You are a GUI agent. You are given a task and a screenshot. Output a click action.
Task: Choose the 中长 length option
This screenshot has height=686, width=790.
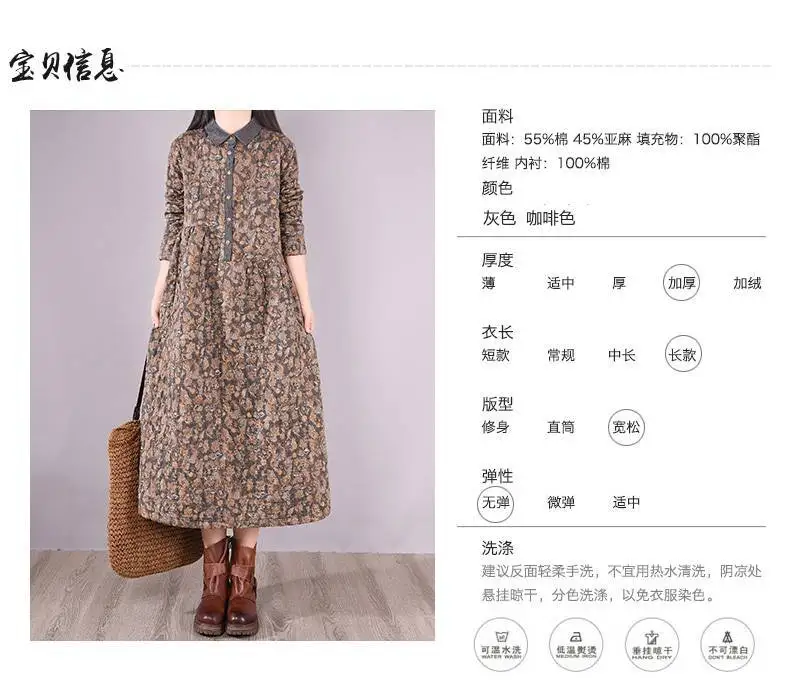pos(621,355)
